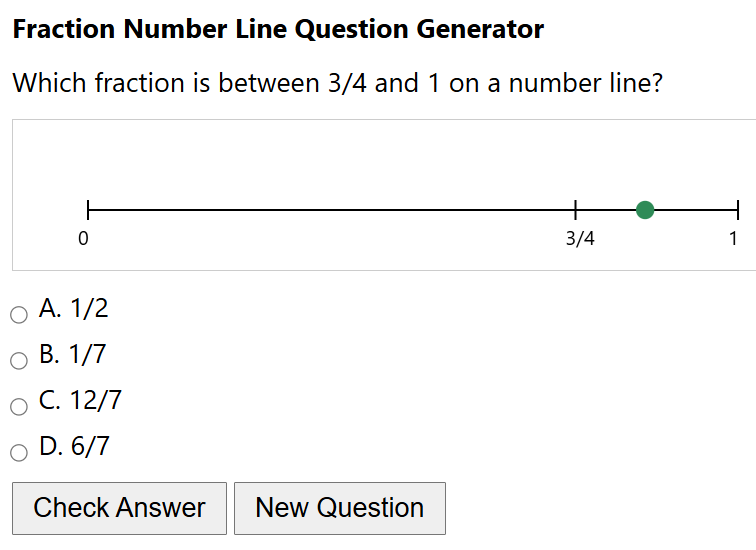
Task: Click the '1' label under the number line
Action: 733,239
